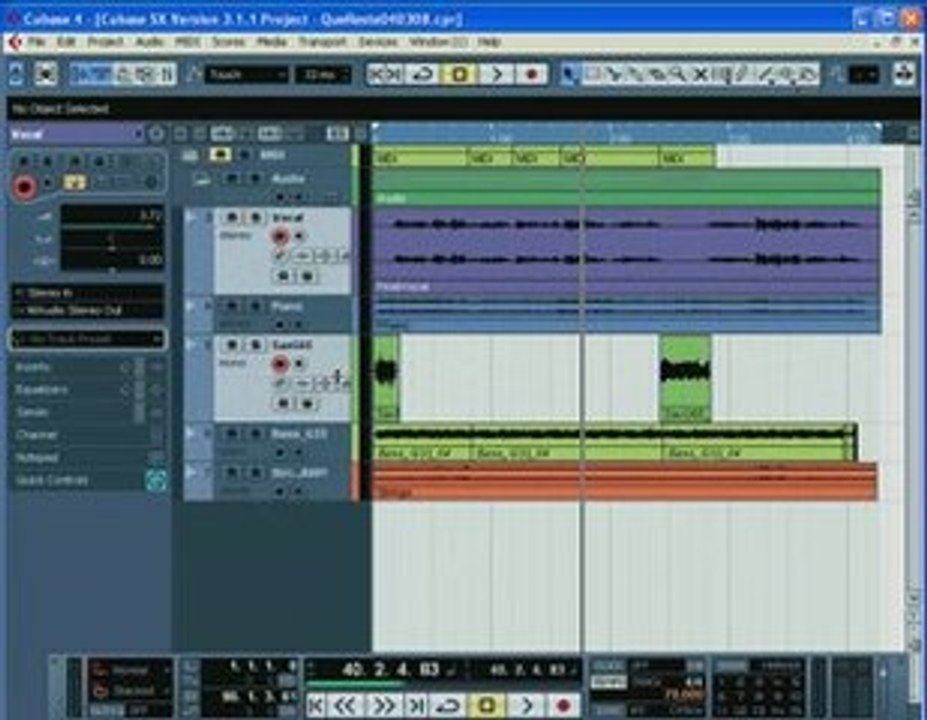
Task: Open the File menu
Action: [37, 42]
